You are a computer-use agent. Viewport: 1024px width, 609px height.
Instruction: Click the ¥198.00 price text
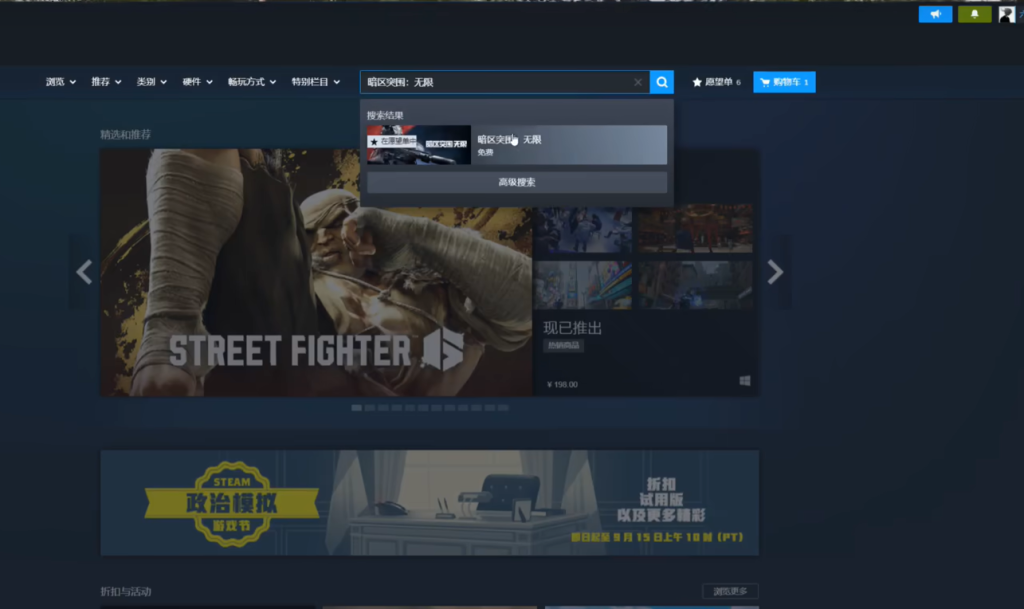(x=562, y=384)
